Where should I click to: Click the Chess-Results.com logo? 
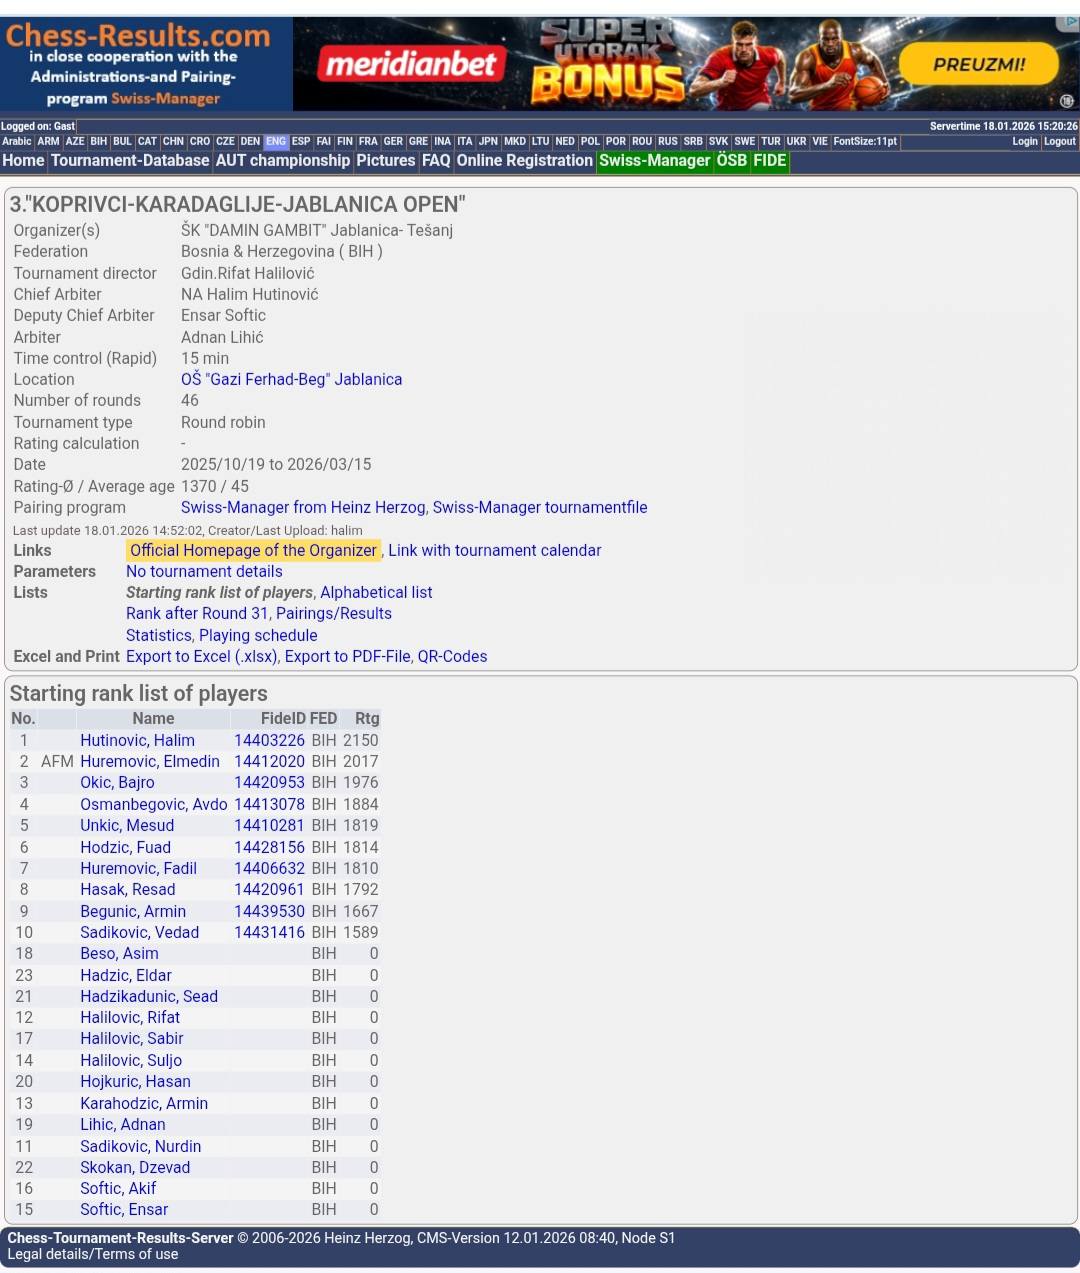click(x=138, y=37)
